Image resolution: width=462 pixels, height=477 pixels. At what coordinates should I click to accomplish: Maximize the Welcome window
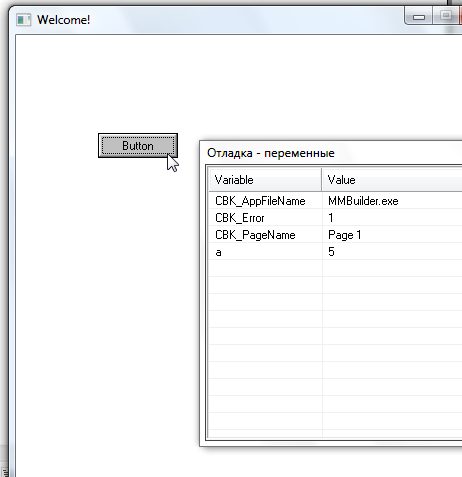pos(446,16)
